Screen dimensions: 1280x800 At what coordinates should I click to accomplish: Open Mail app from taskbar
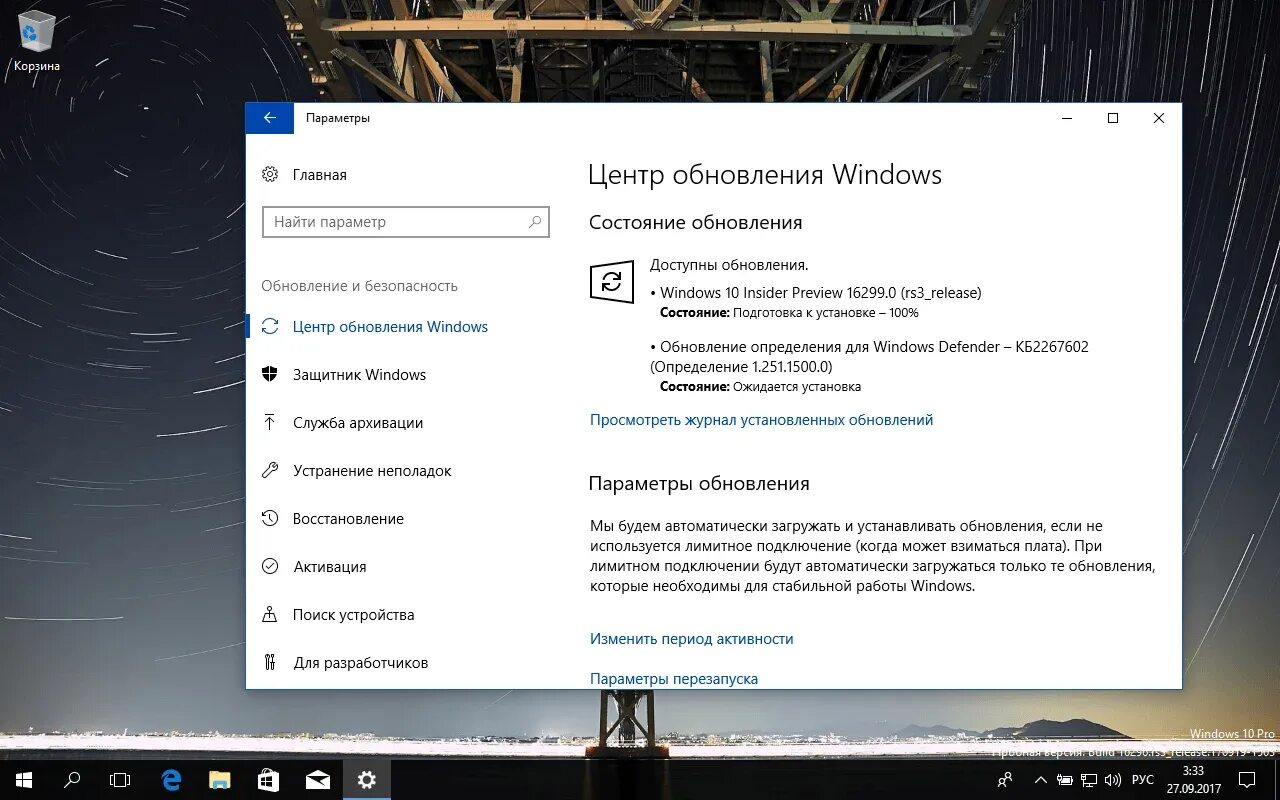(318, 780)
